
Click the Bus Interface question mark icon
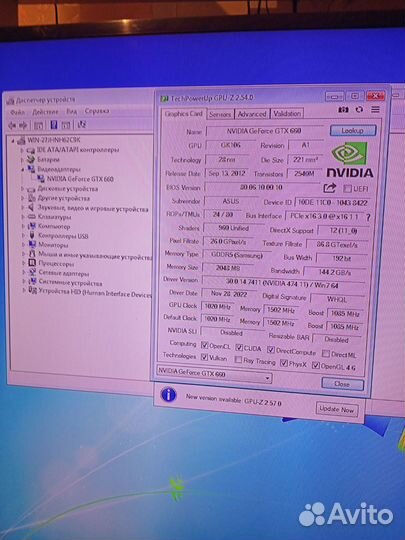(x=368, y=217)
